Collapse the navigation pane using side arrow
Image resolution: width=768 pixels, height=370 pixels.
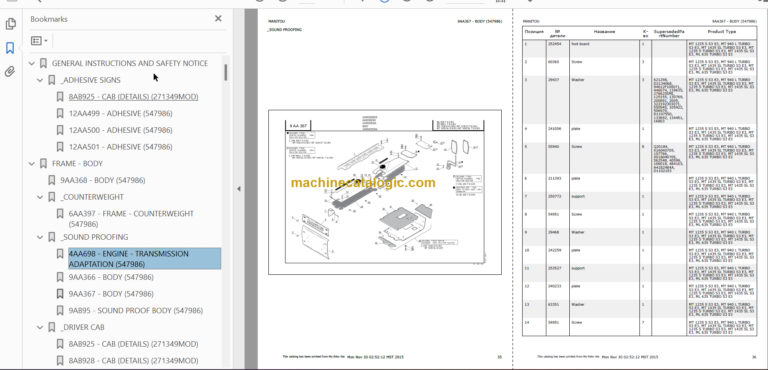point(239,189)
